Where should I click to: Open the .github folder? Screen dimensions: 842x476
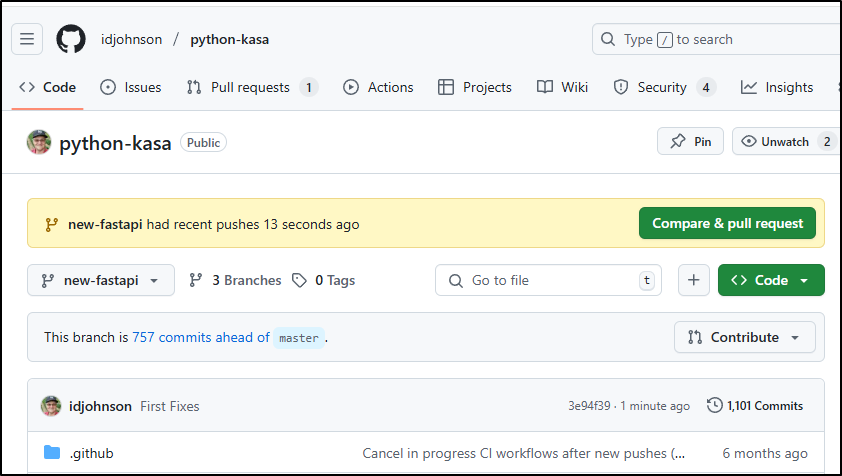coord(91,453)
